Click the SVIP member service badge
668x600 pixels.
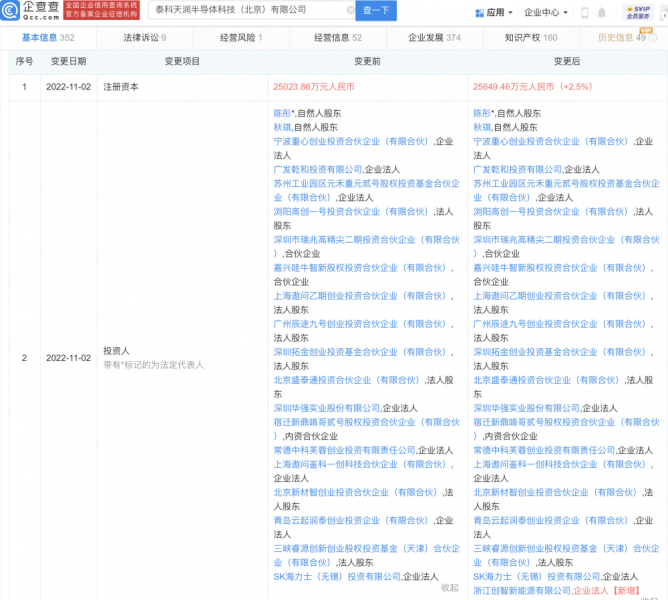click(637, 12)
